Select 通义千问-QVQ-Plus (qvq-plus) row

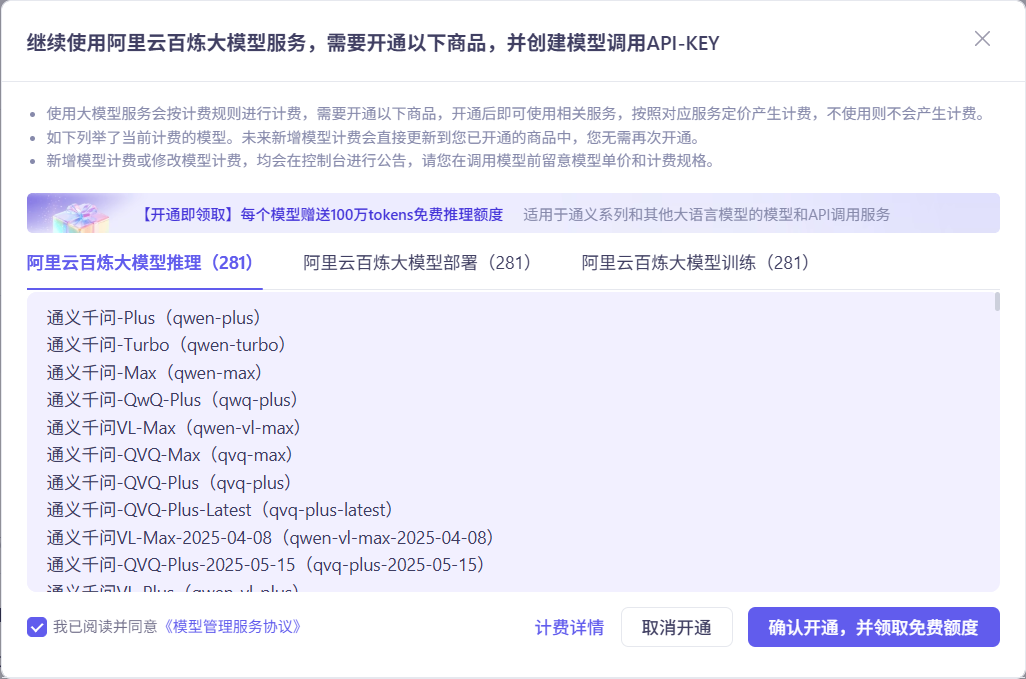point(169,483)
